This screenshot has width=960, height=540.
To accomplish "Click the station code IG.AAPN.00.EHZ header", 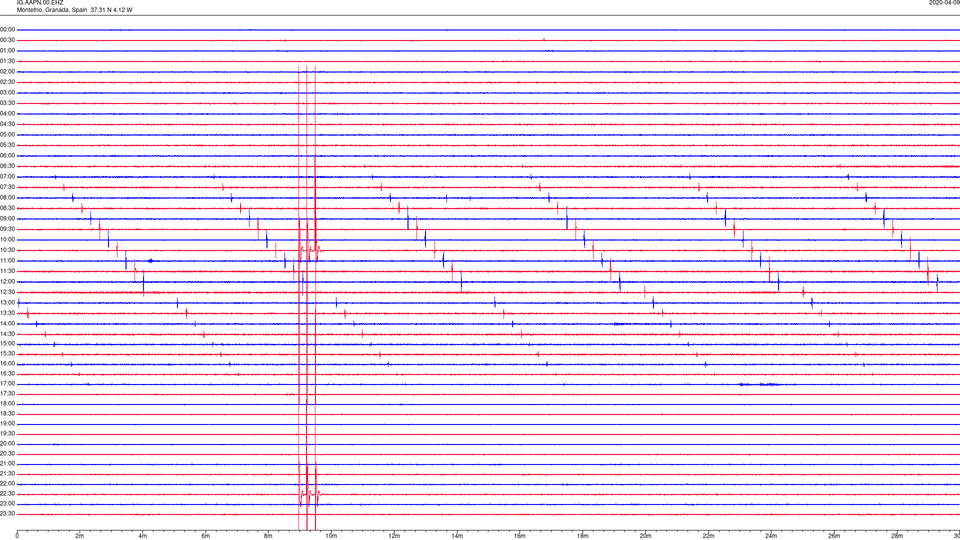I will [x=40, y=3].
